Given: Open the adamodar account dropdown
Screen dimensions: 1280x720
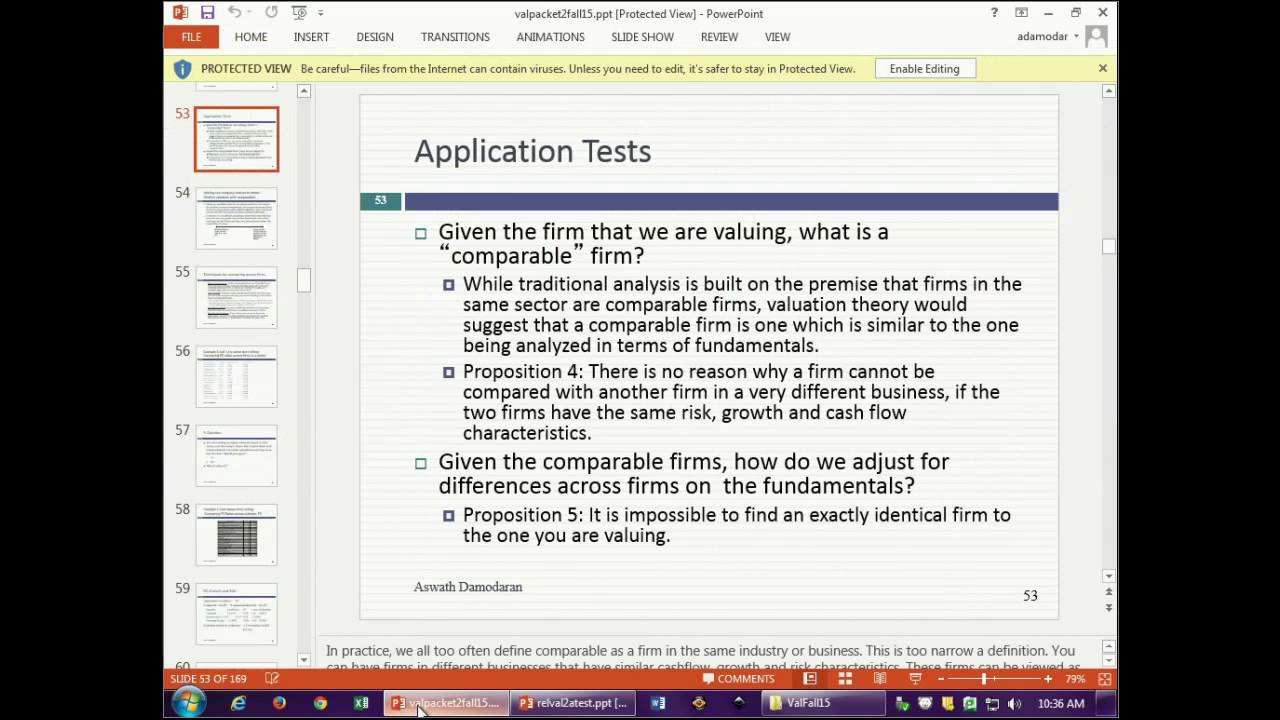Looking at the screenshot, I should tap(1048, 37).
